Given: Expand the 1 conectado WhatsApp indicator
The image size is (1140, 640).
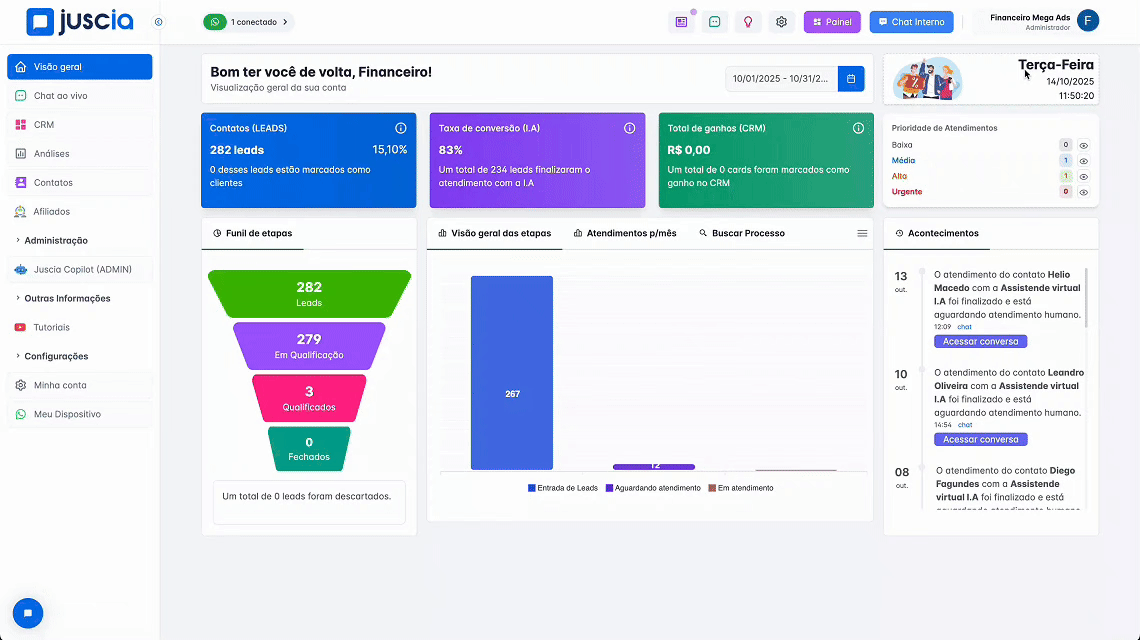Looking at the screenshot, I should coord(249,22).
